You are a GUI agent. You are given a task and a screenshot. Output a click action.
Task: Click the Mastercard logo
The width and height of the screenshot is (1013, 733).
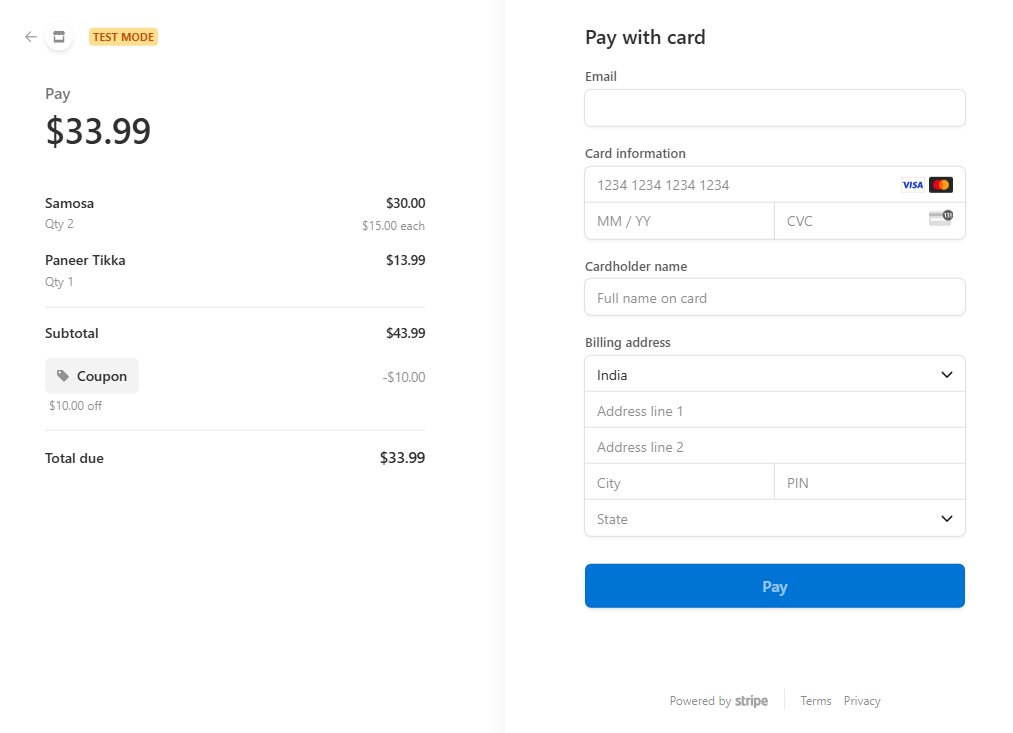click(941, 185)
